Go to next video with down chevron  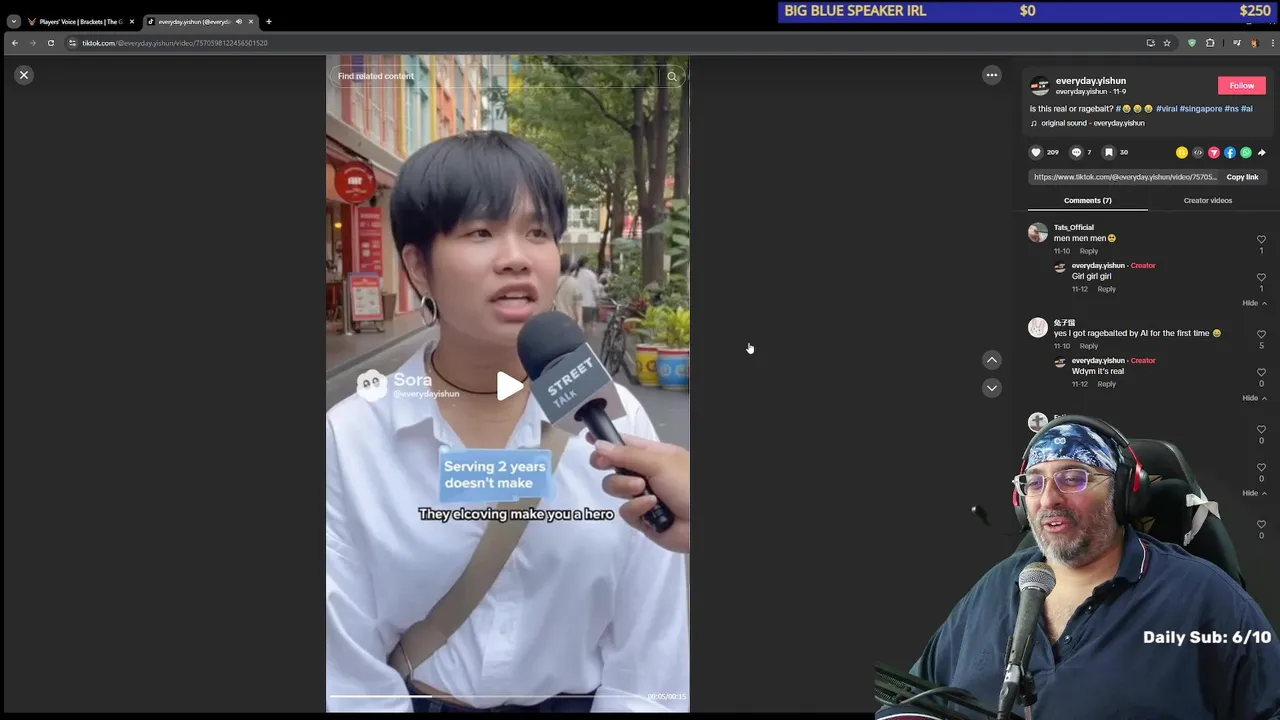point(992,388)
